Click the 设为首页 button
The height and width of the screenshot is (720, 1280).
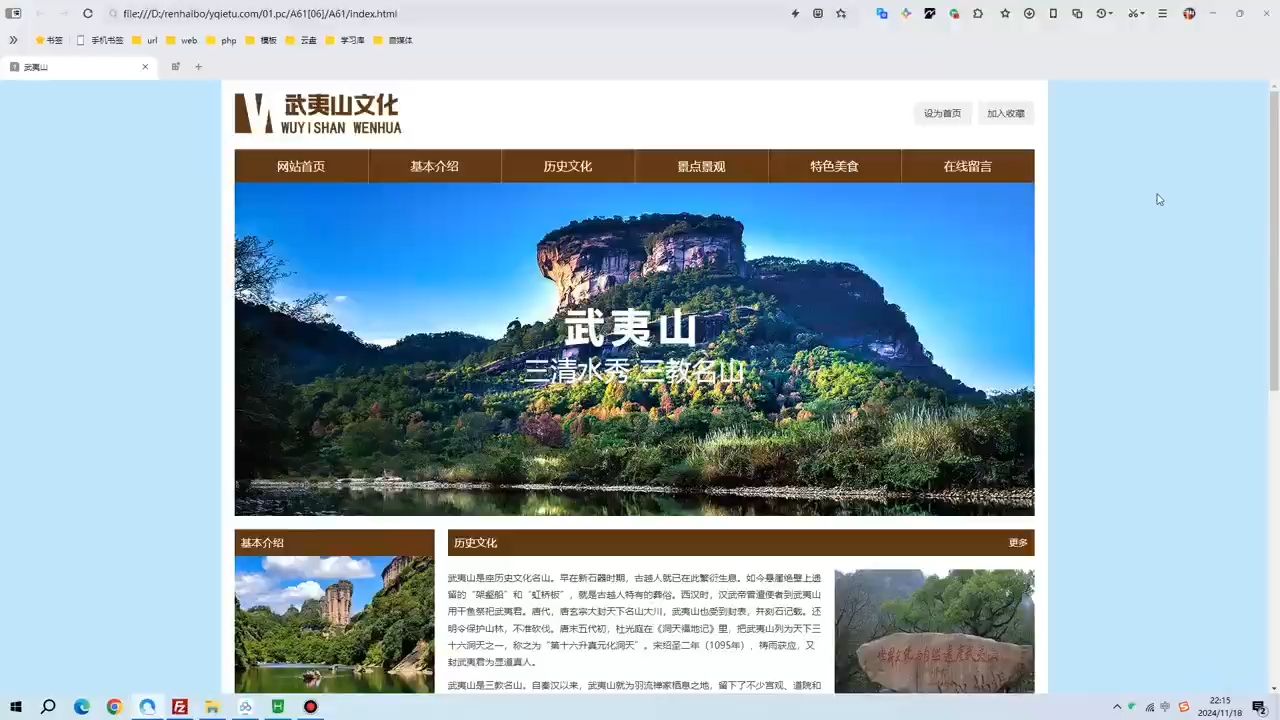click(942, 113)
